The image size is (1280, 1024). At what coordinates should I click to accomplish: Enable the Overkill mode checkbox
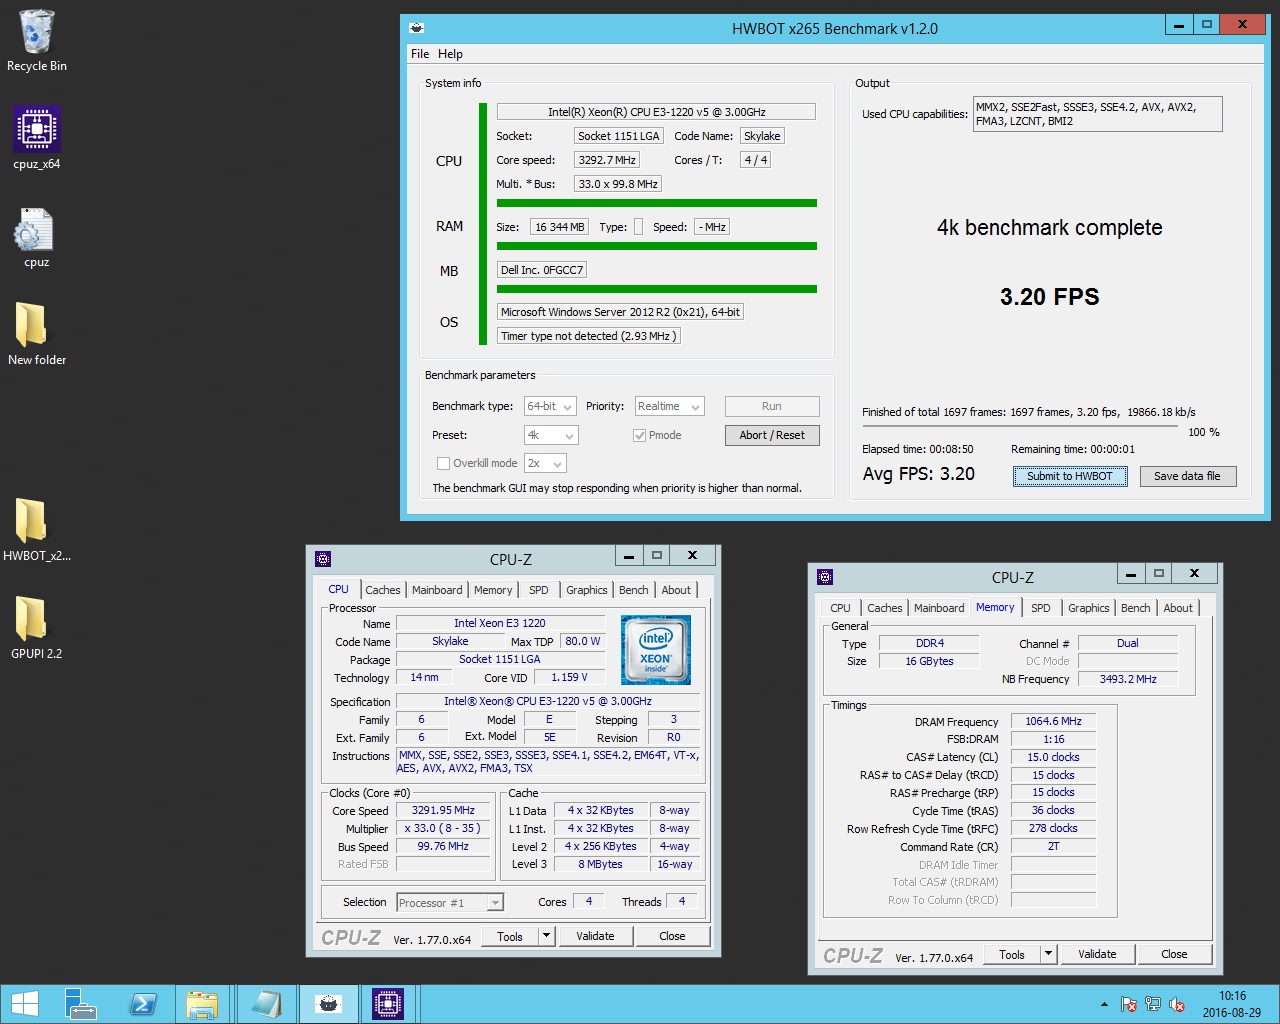click(443, 463)
